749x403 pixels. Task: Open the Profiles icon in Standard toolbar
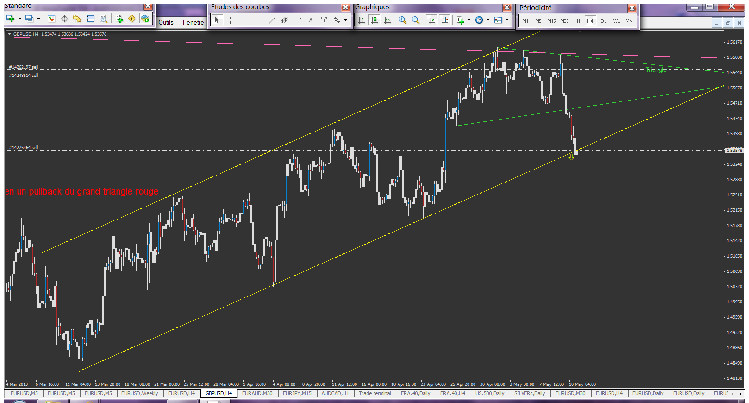pyautogui.click(x=29, y=19)
